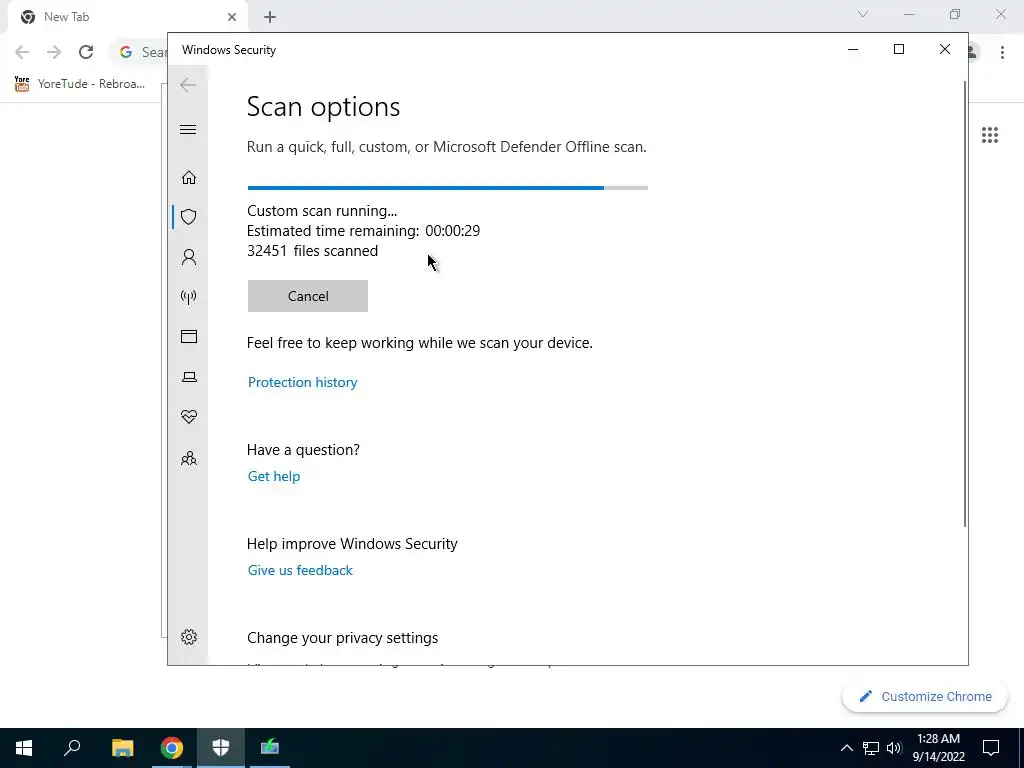Click the Scan options heading
Screen dimensions: 1024x768
click(323, 107)
